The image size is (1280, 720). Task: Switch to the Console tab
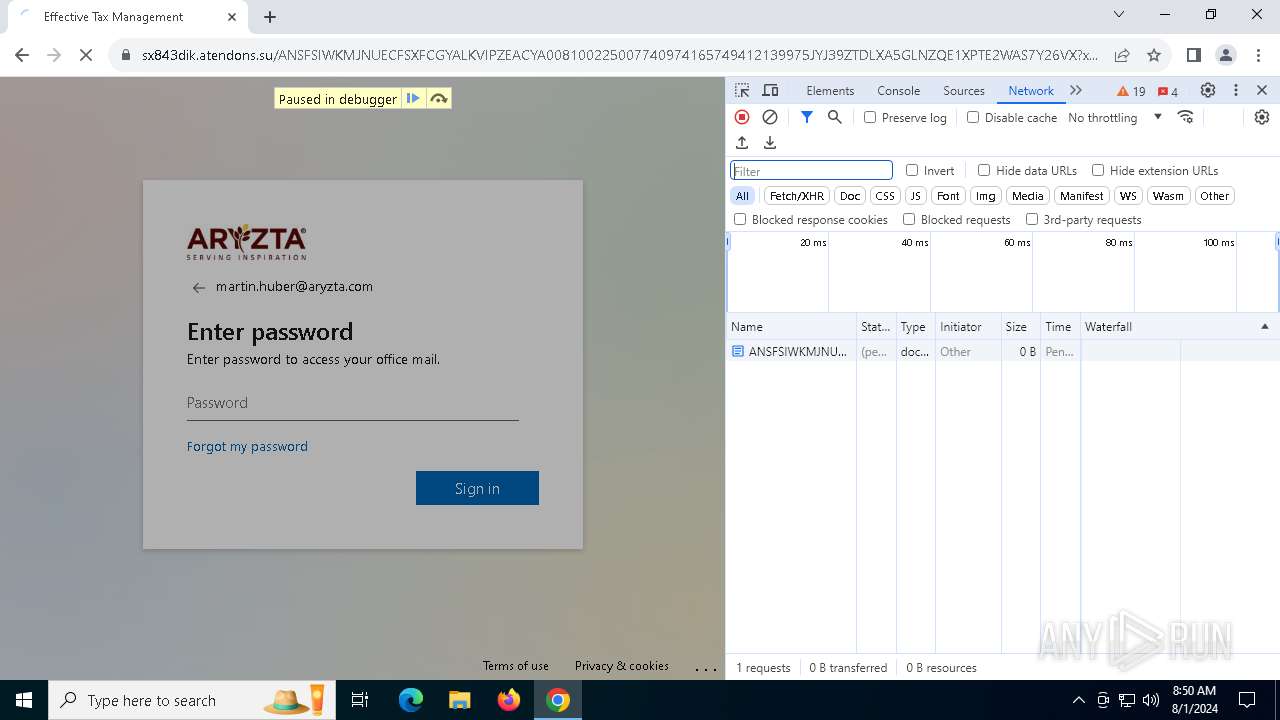[x=898, y=90]
